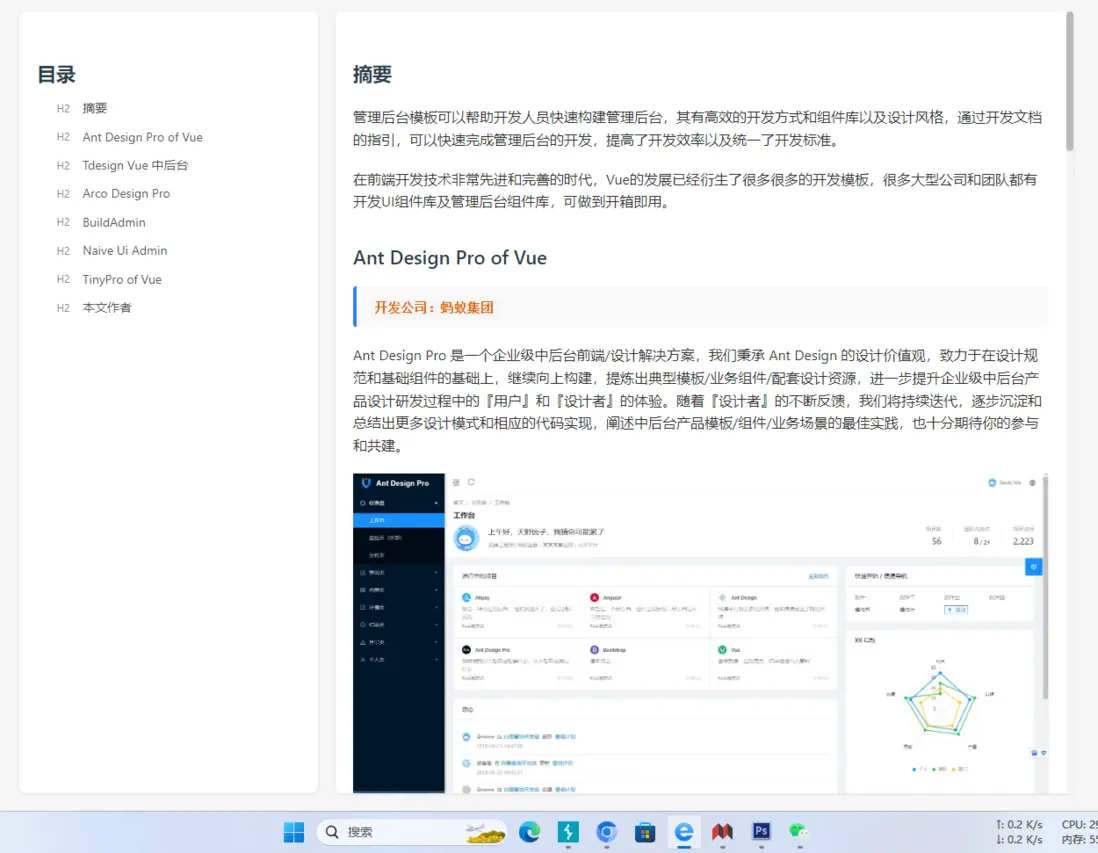Image resolution: width=1098 pixels, height=853 pixels.
Task: Click the CPU usage readout in taskbar
Action: pos(1079,824)
